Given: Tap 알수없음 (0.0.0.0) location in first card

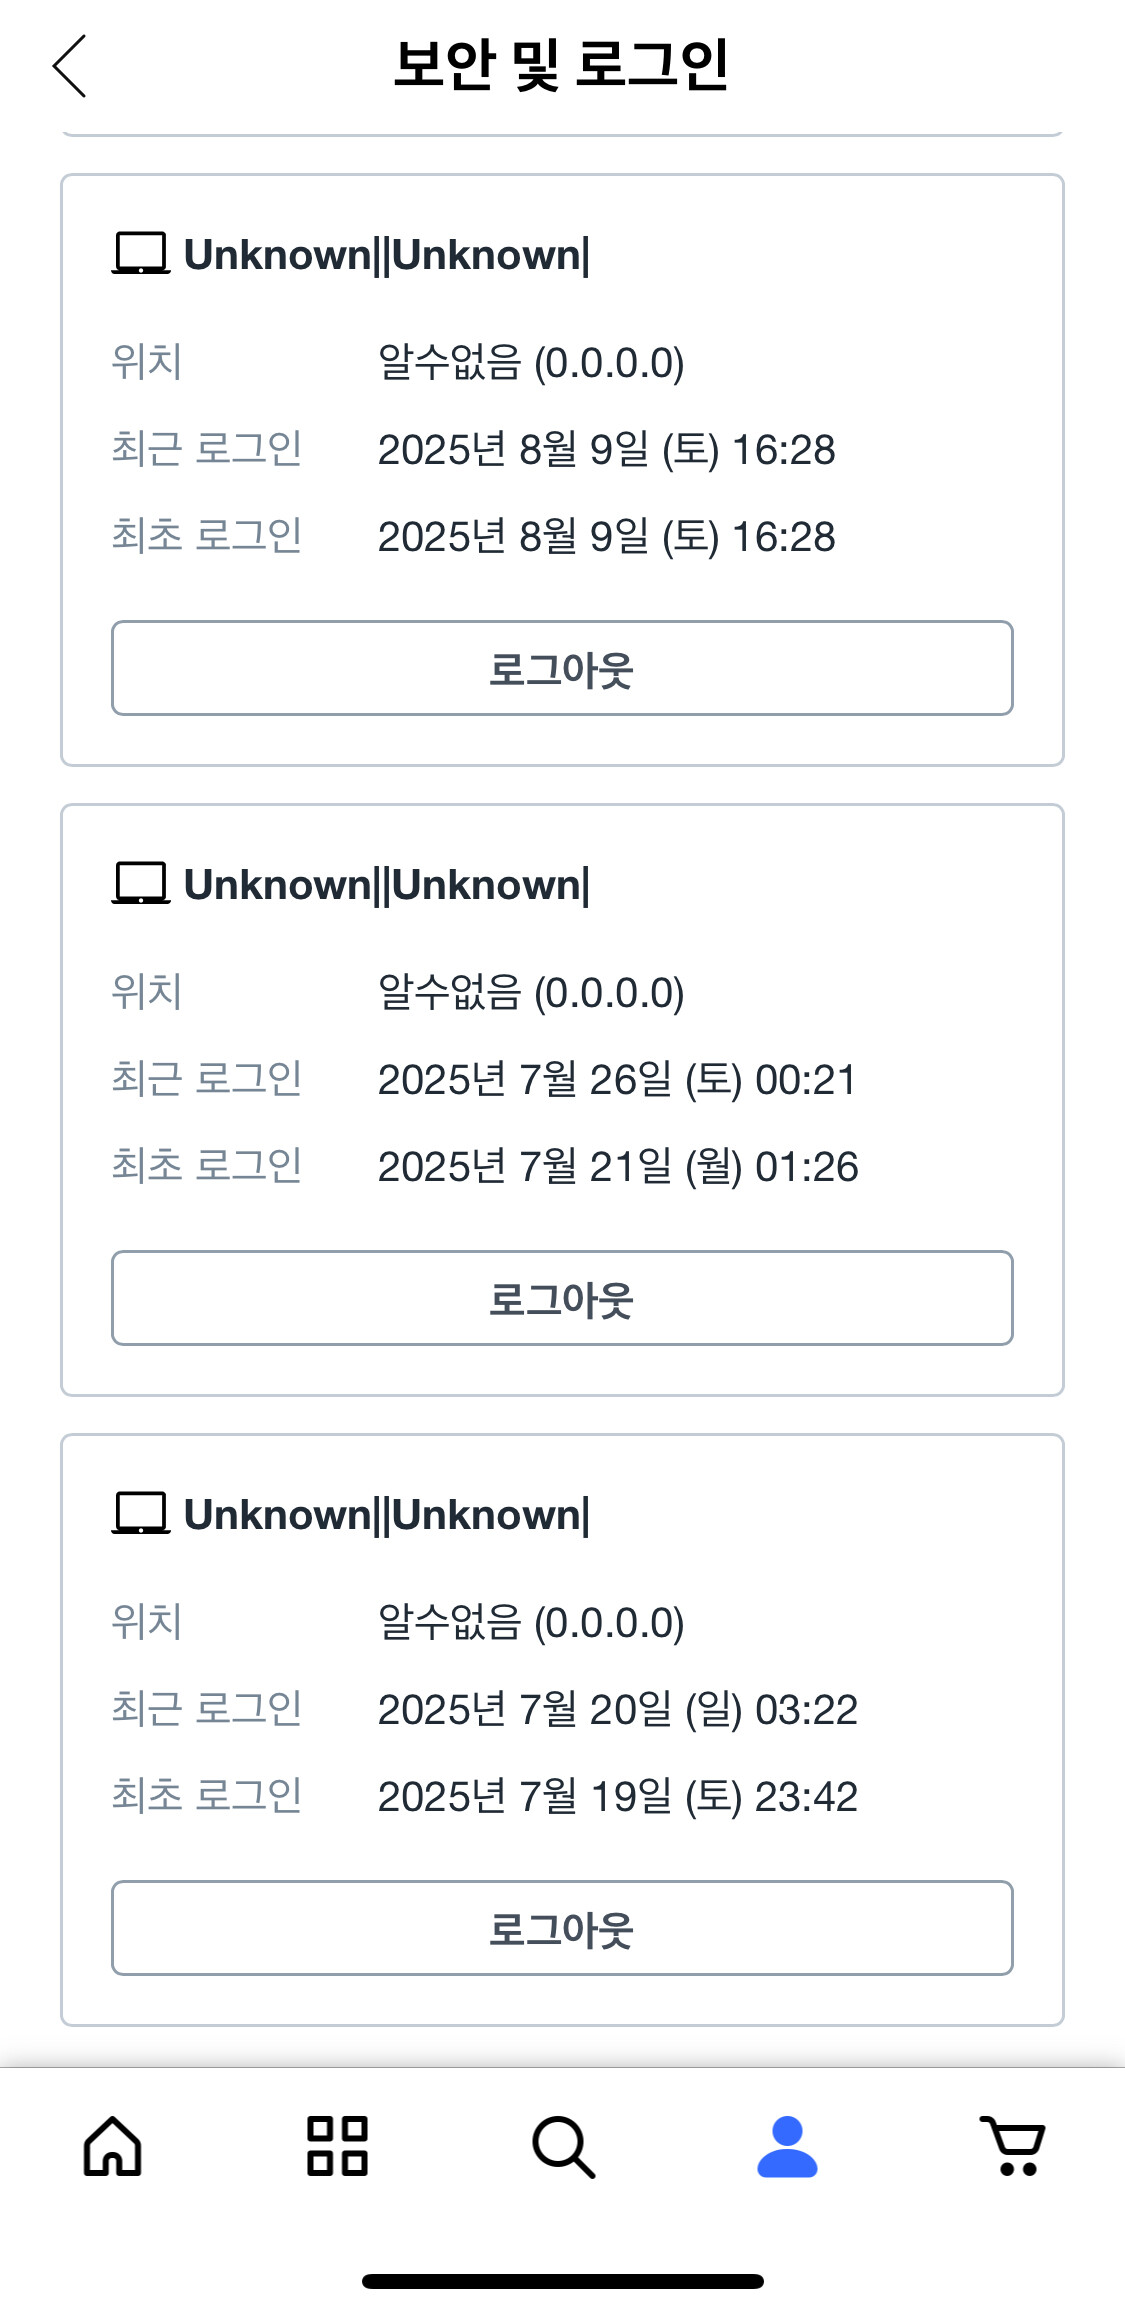Looking at the screenshot, I should (x=531, y=363).
